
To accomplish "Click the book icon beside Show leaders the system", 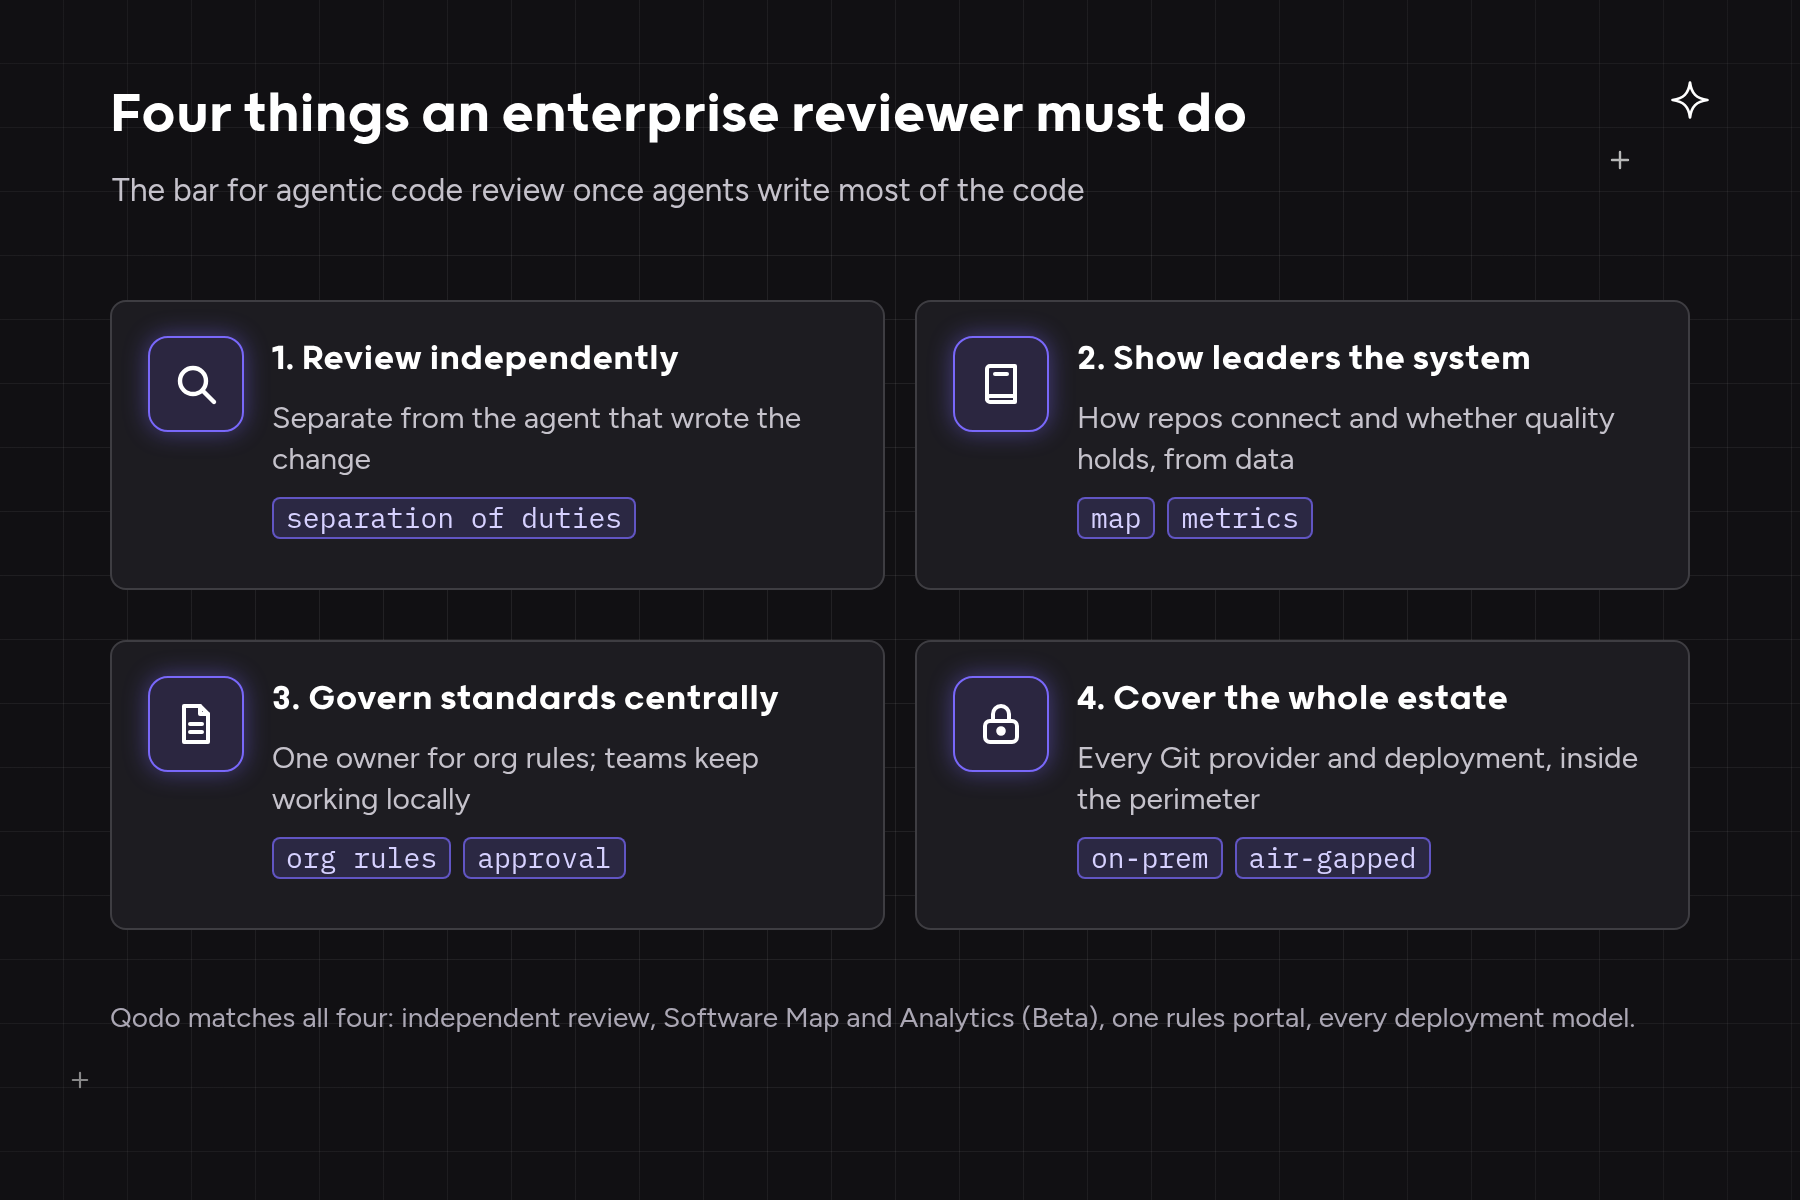I will coord(1001,384).
